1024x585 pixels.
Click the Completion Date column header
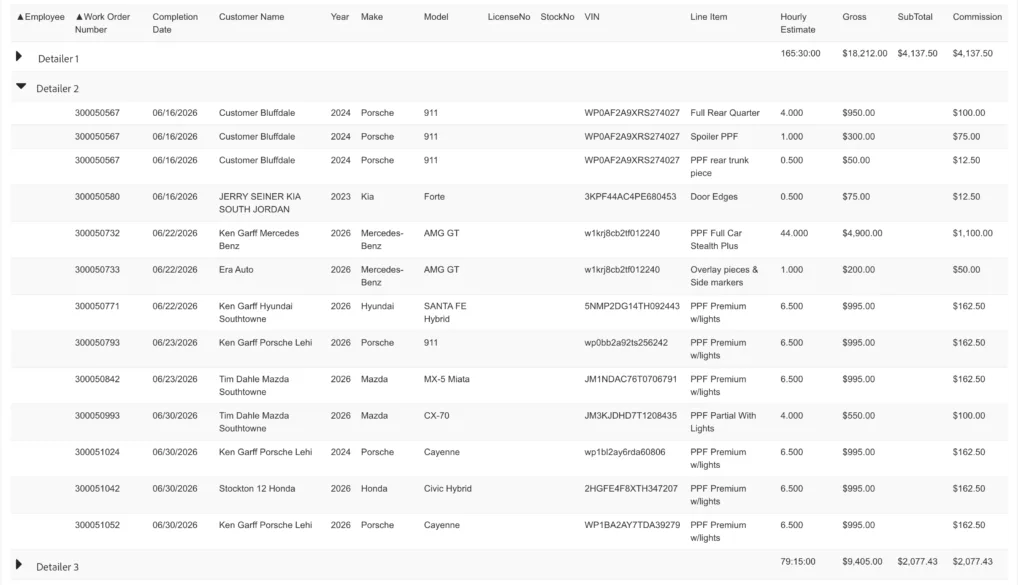pyautogui.click(x=175, y=23)
